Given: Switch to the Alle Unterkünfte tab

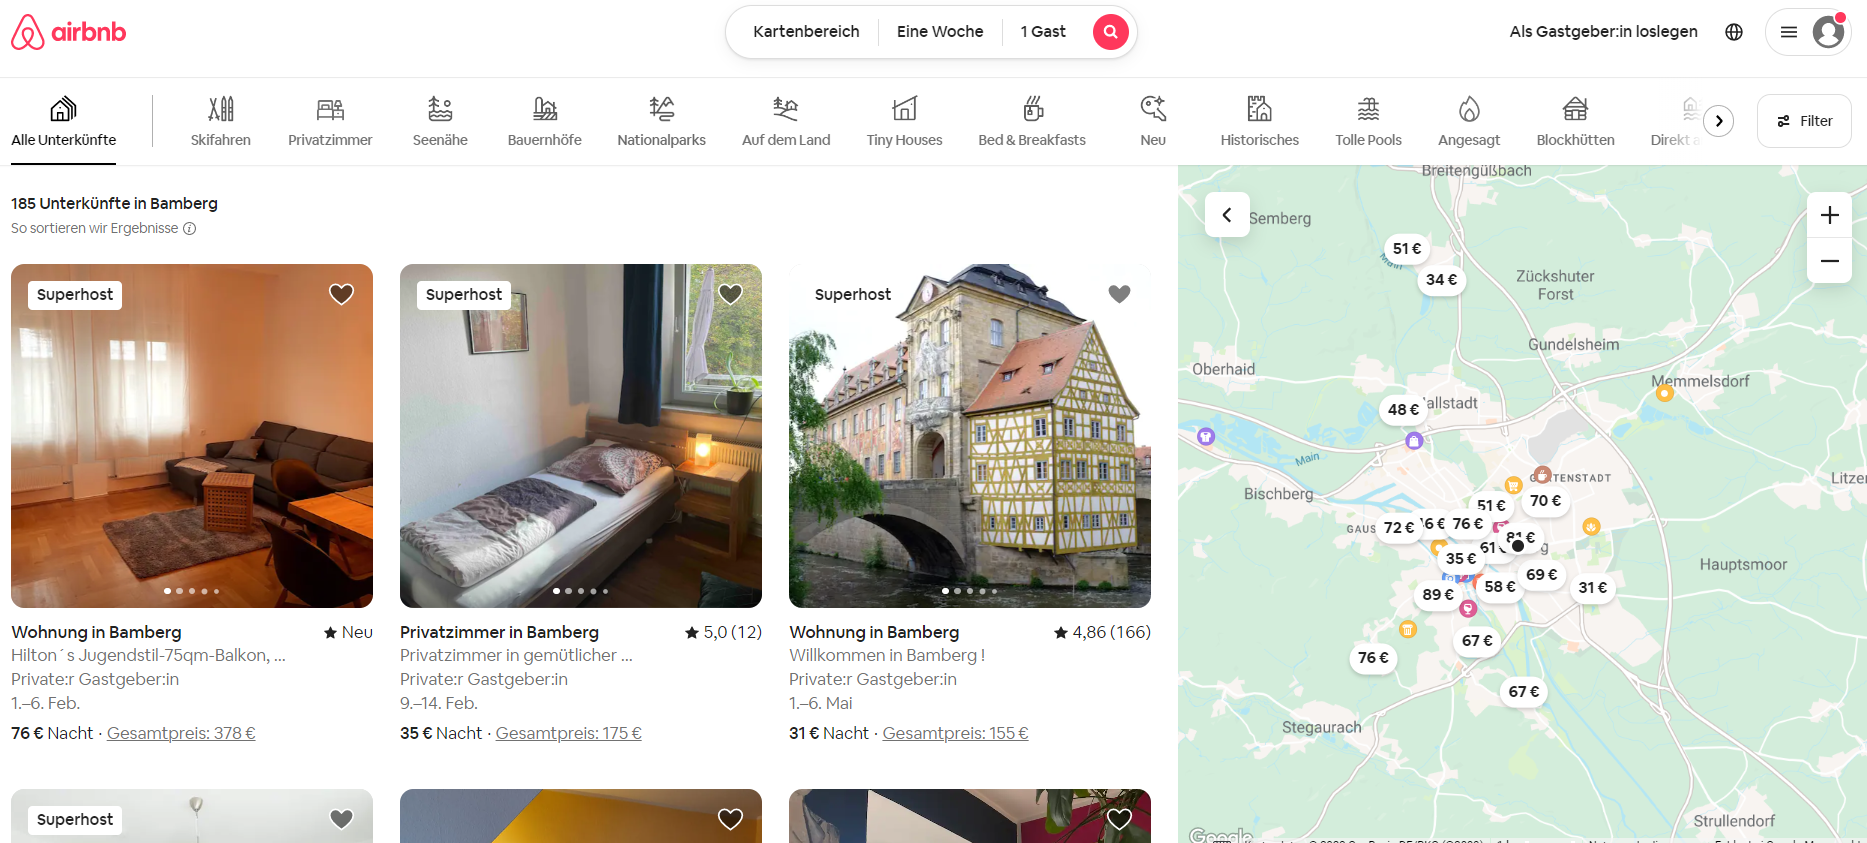Looking at the screenshot, I should click(x=63, y=121).
